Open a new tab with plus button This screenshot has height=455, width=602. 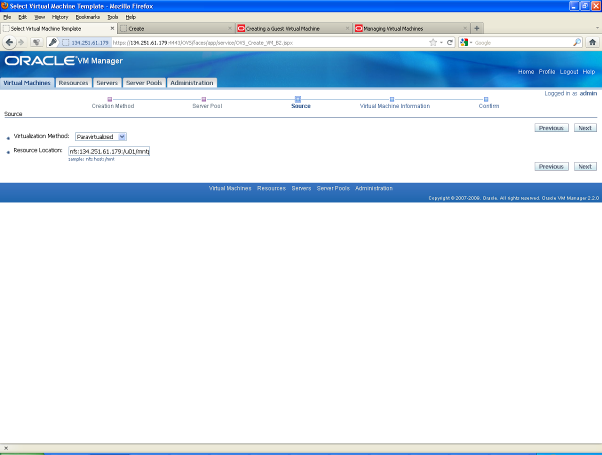point(476,28)
